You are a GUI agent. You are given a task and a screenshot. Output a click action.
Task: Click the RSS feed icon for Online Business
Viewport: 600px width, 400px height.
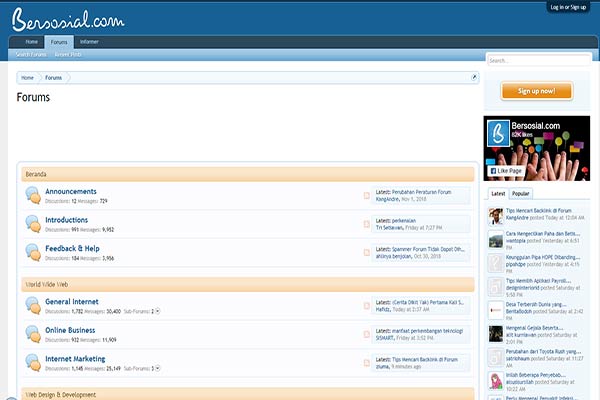[x=366, y=334]
